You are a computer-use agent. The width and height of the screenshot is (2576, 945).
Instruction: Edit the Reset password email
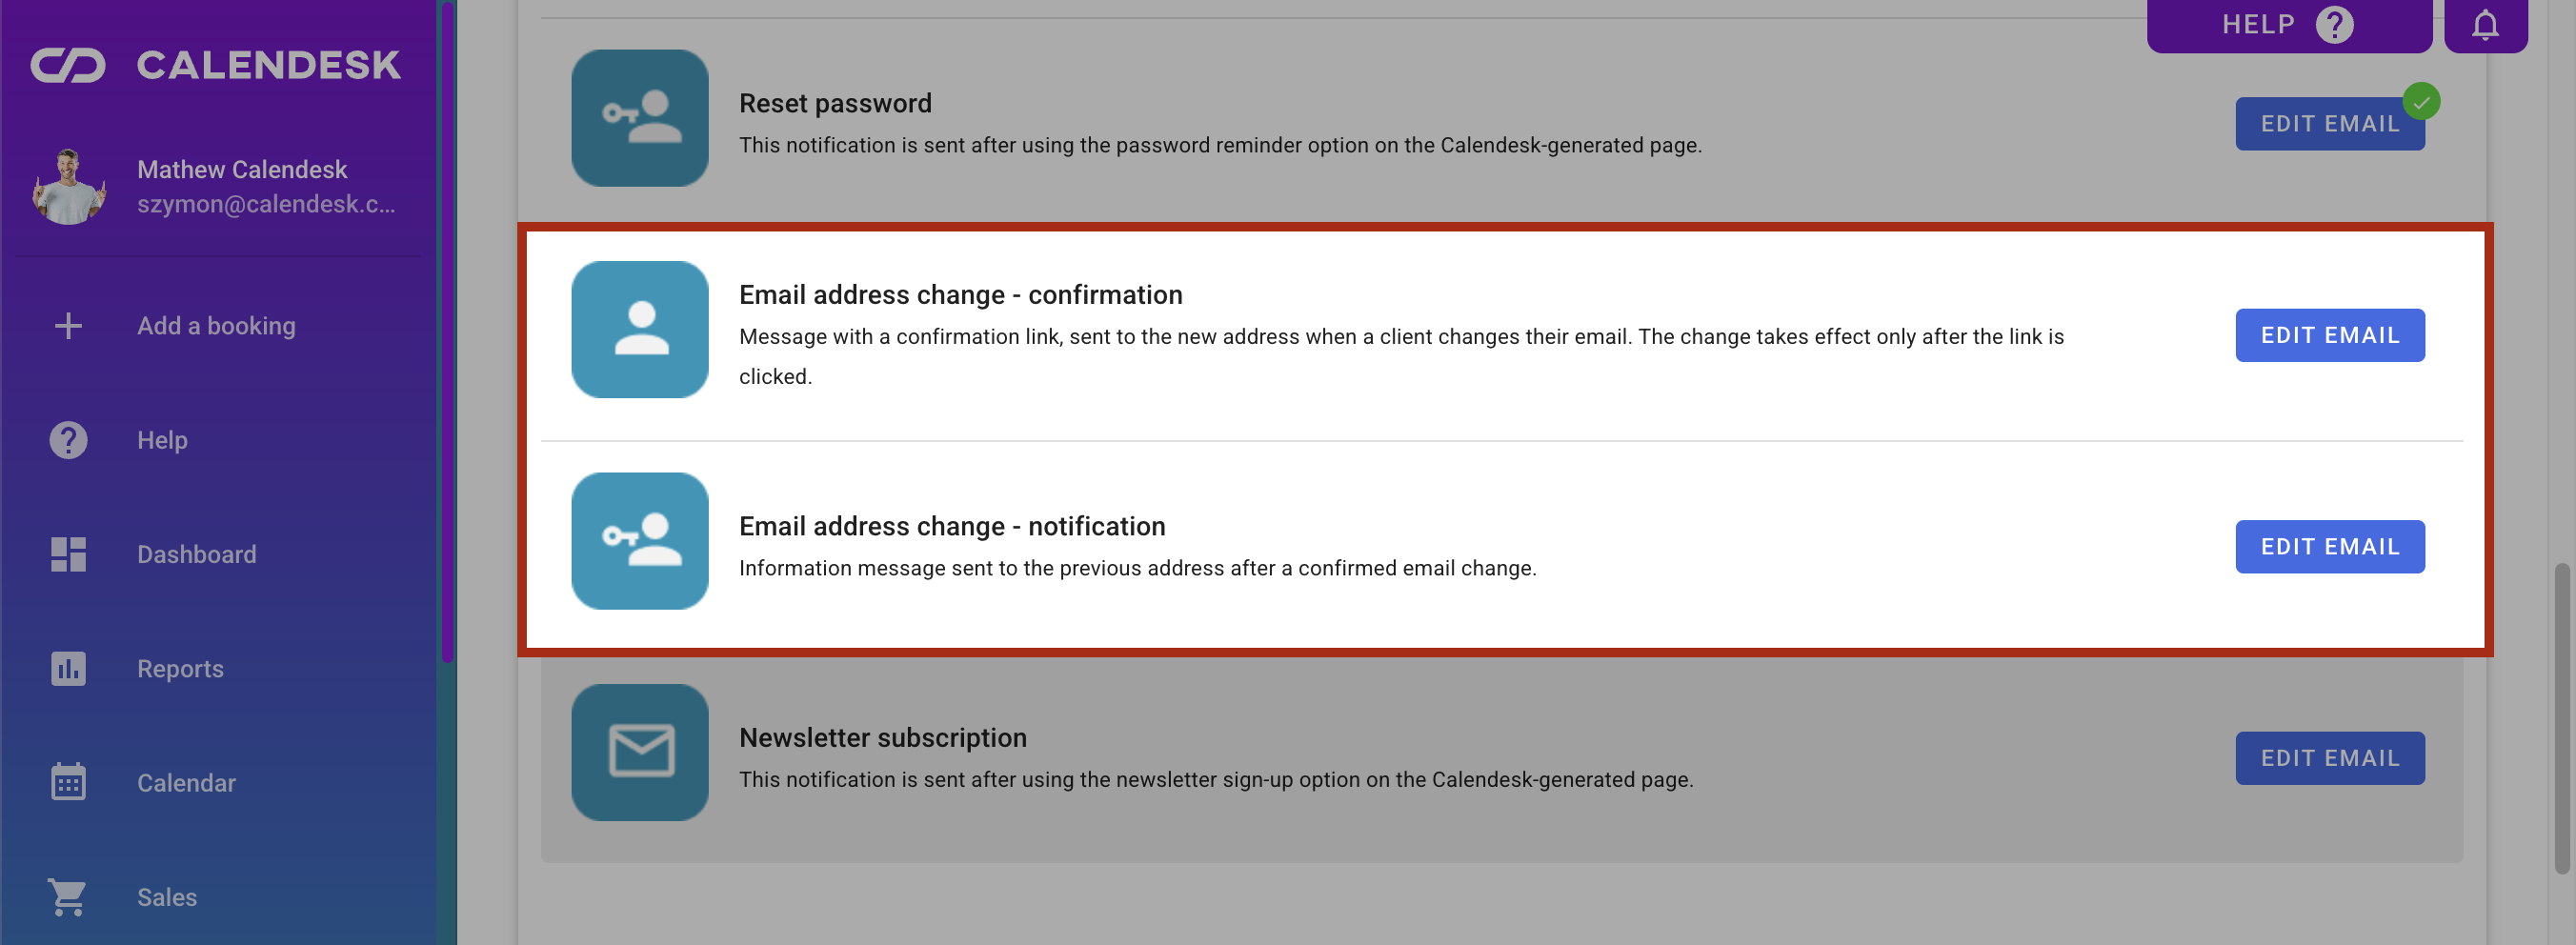click(x=2330, y=124)
